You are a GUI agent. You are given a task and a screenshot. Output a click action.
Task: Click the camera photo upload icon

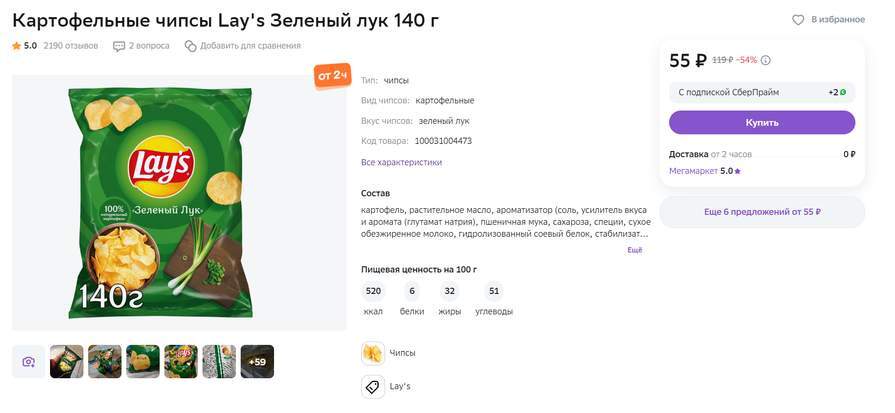28,362
